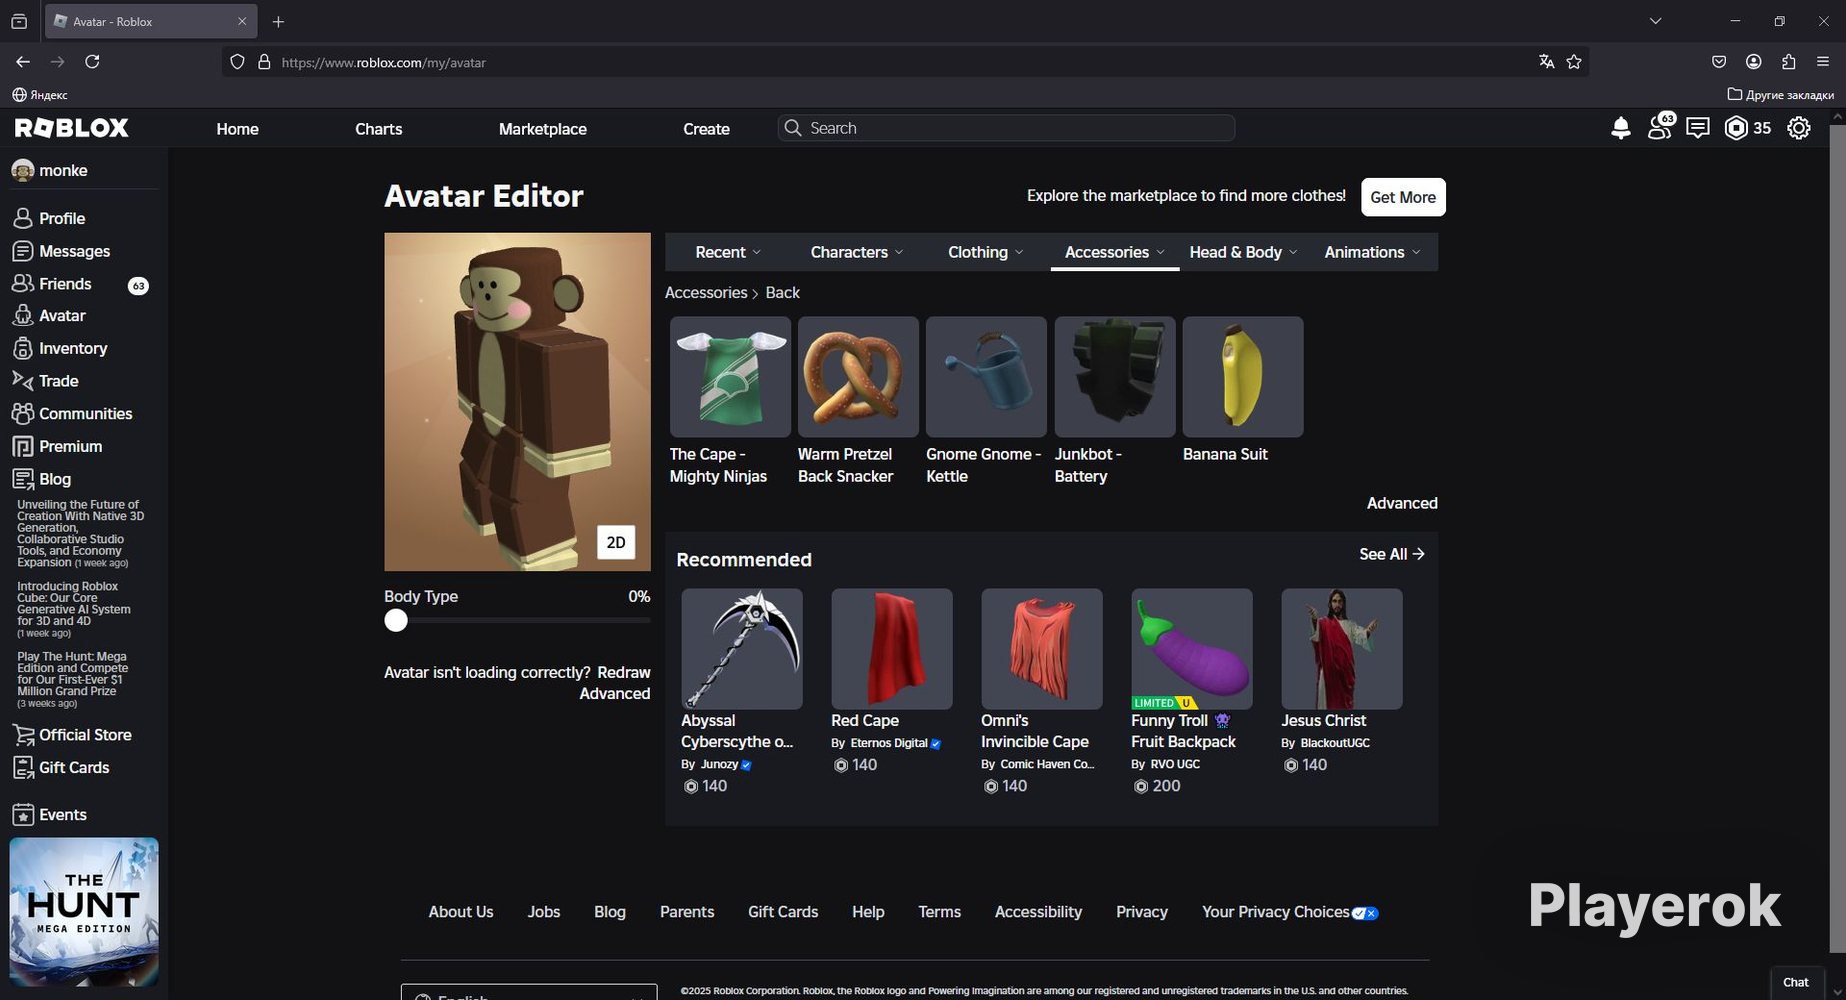
Task: Select the Banana Suit accessory thumbnail
Action: [x=1243, y=377]
